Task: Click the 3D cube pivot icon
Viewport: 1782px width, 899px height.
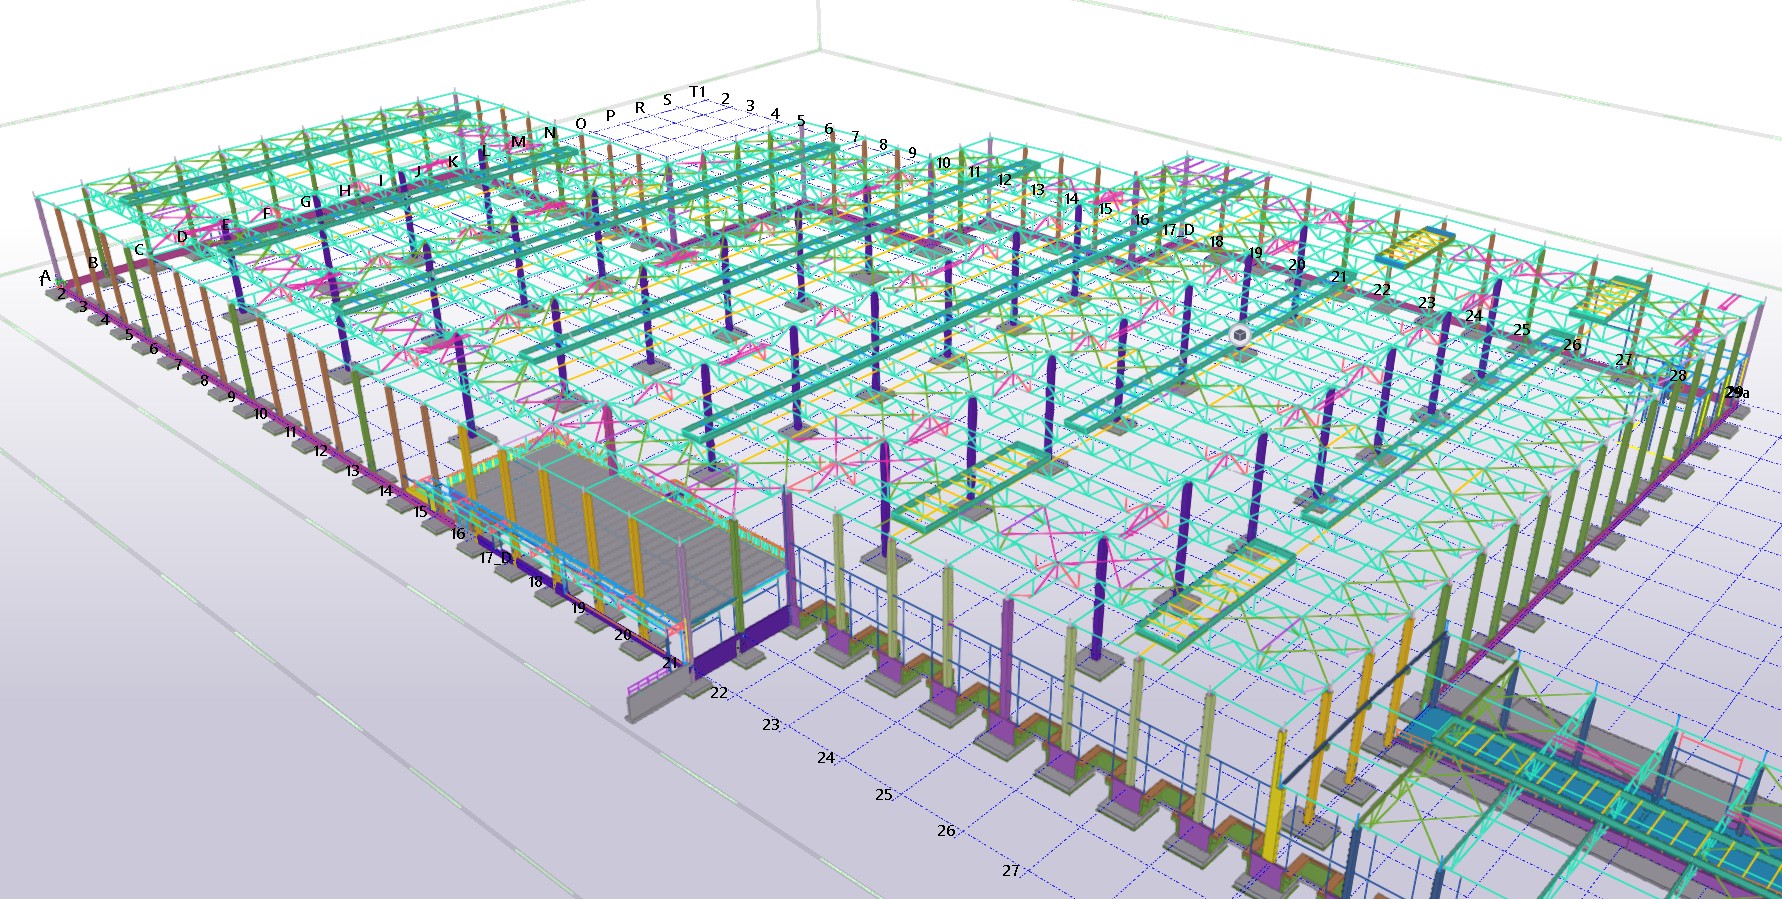Action: 1240,335
